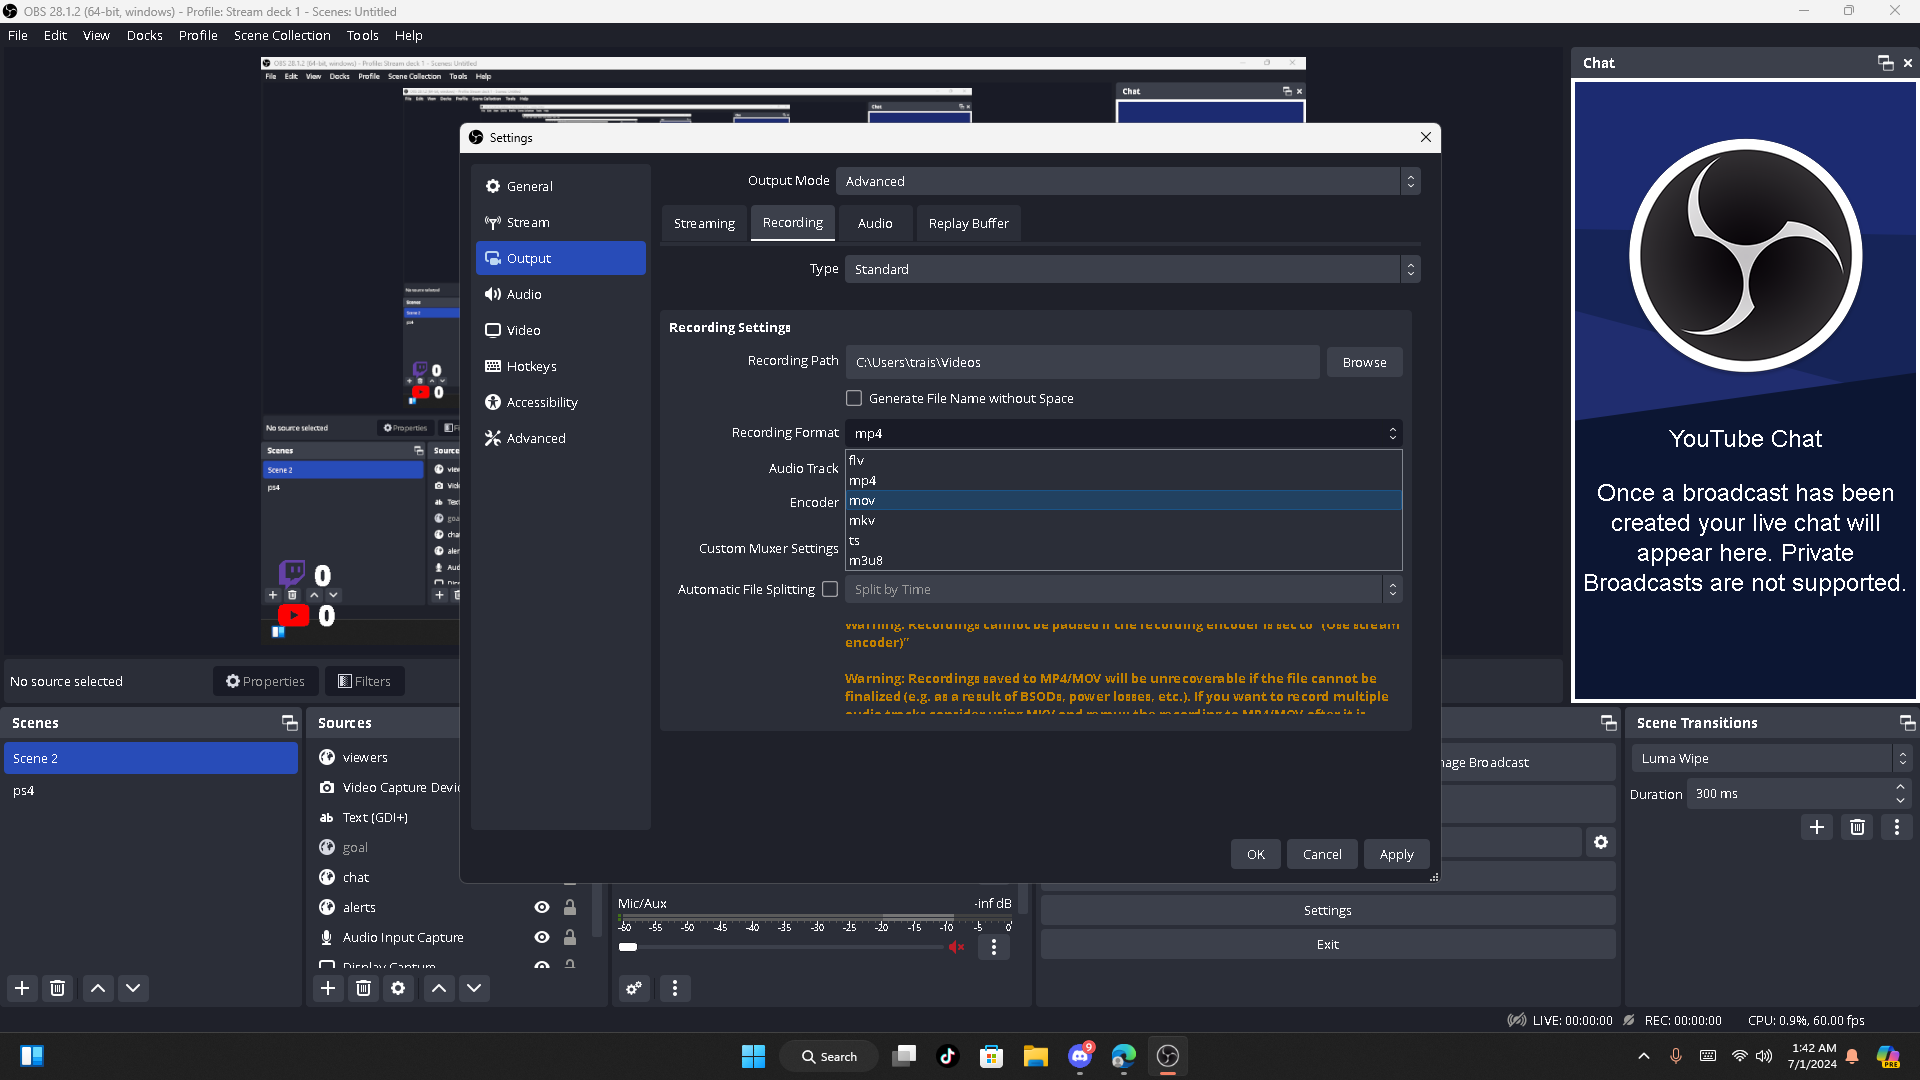Open Windows Start menu
This screenshot has height=1080, width=1920.
coord(753,1056)
